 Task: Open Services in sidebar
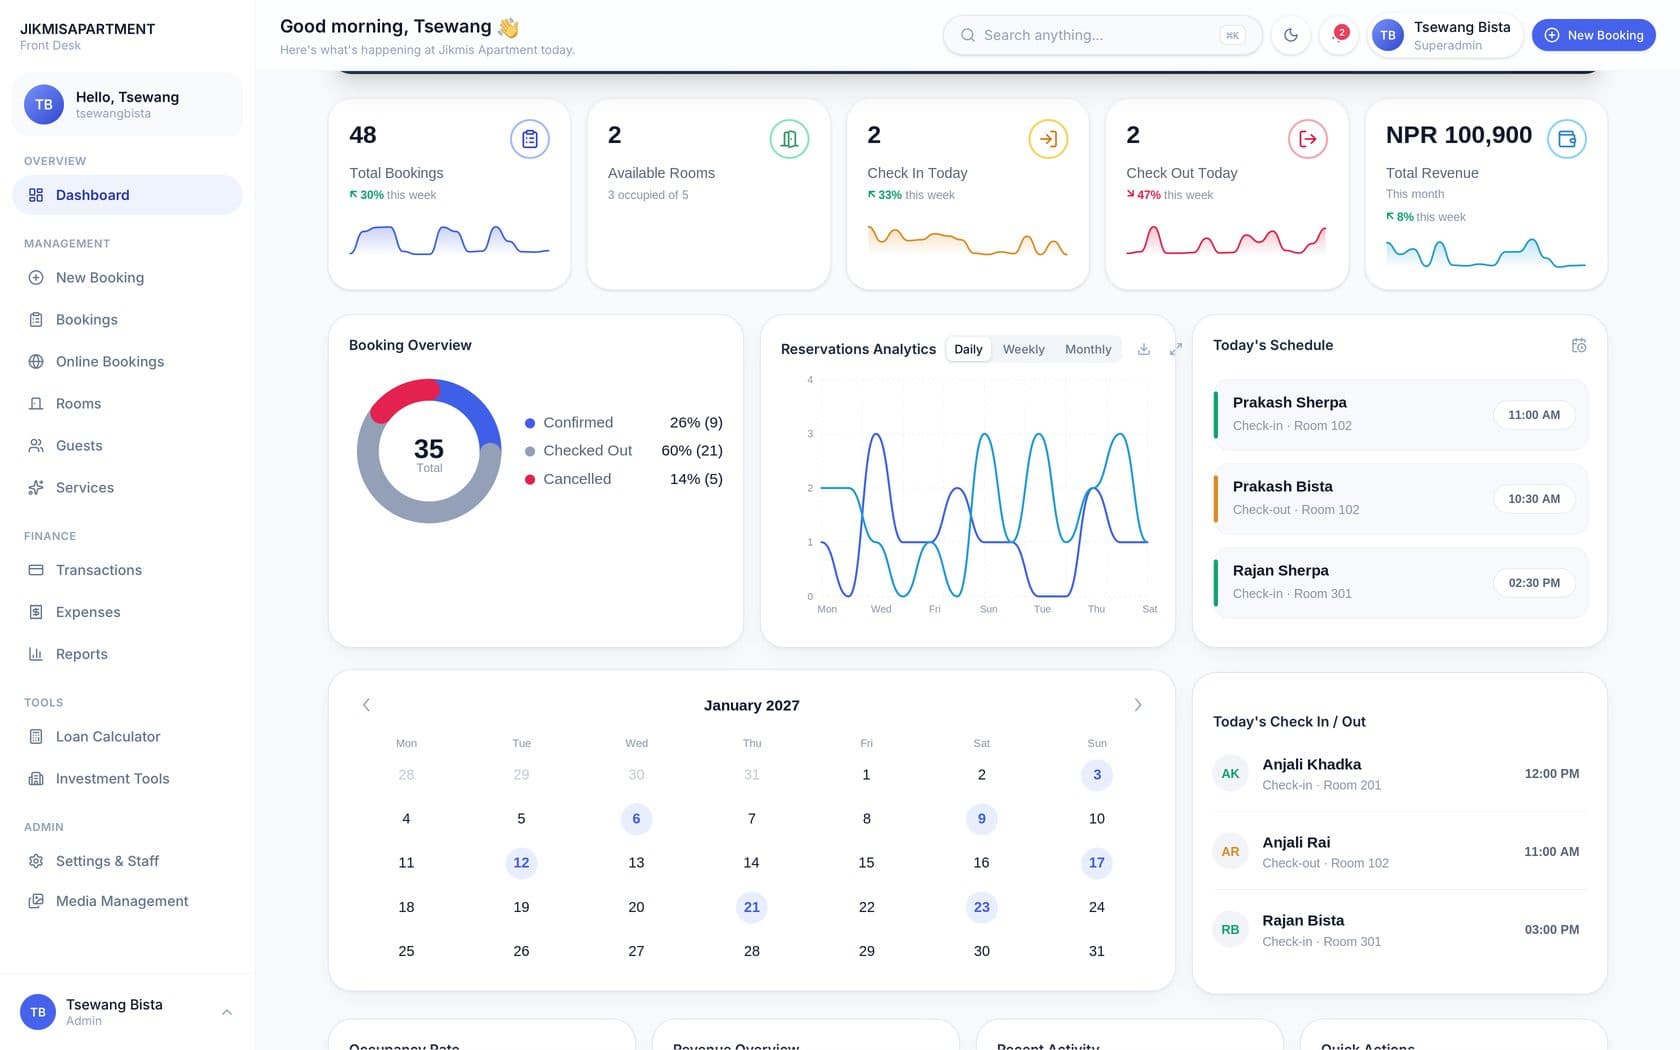coord(127,488)
